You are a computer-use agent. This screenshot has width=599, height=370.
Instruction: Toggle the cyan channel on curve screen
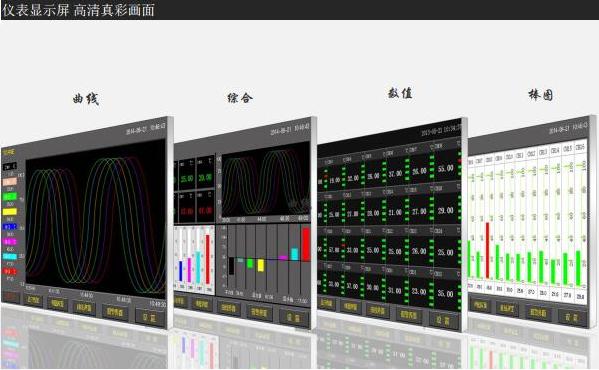[x=10, y=257]
